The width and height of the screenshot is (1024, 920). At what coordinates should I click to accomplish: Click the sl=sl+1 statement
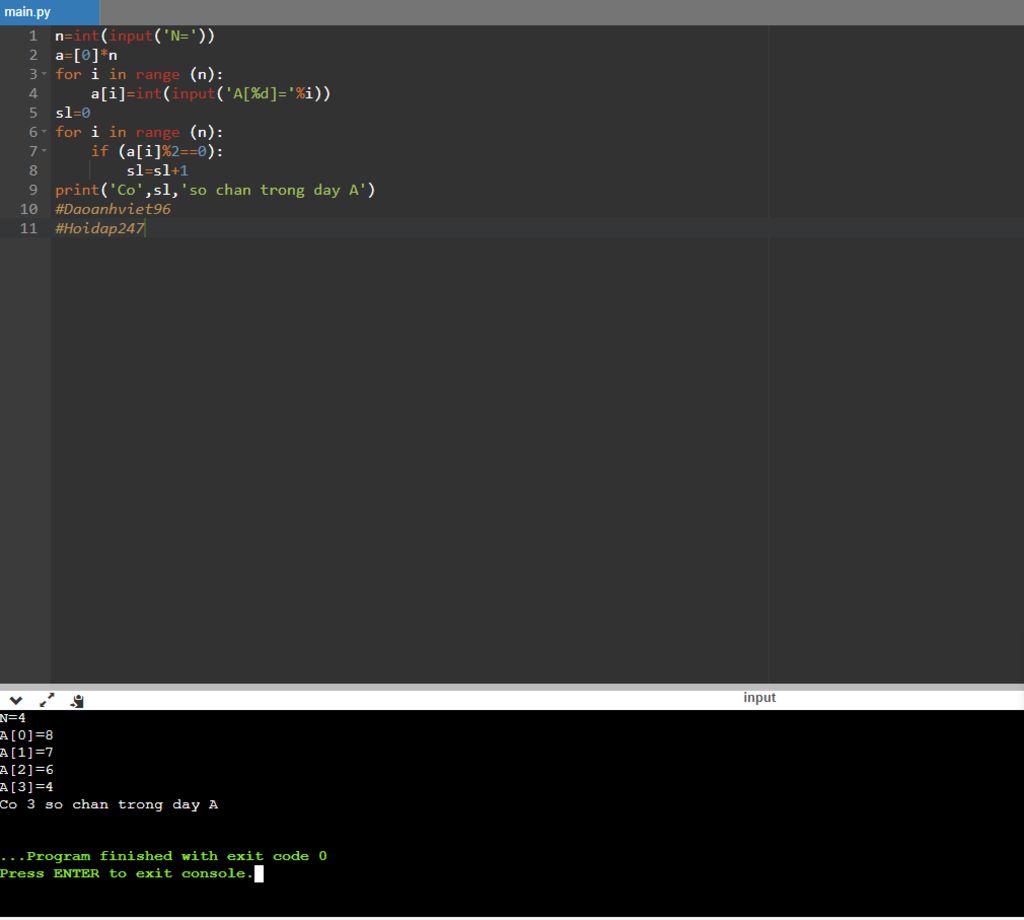(150, 171)
